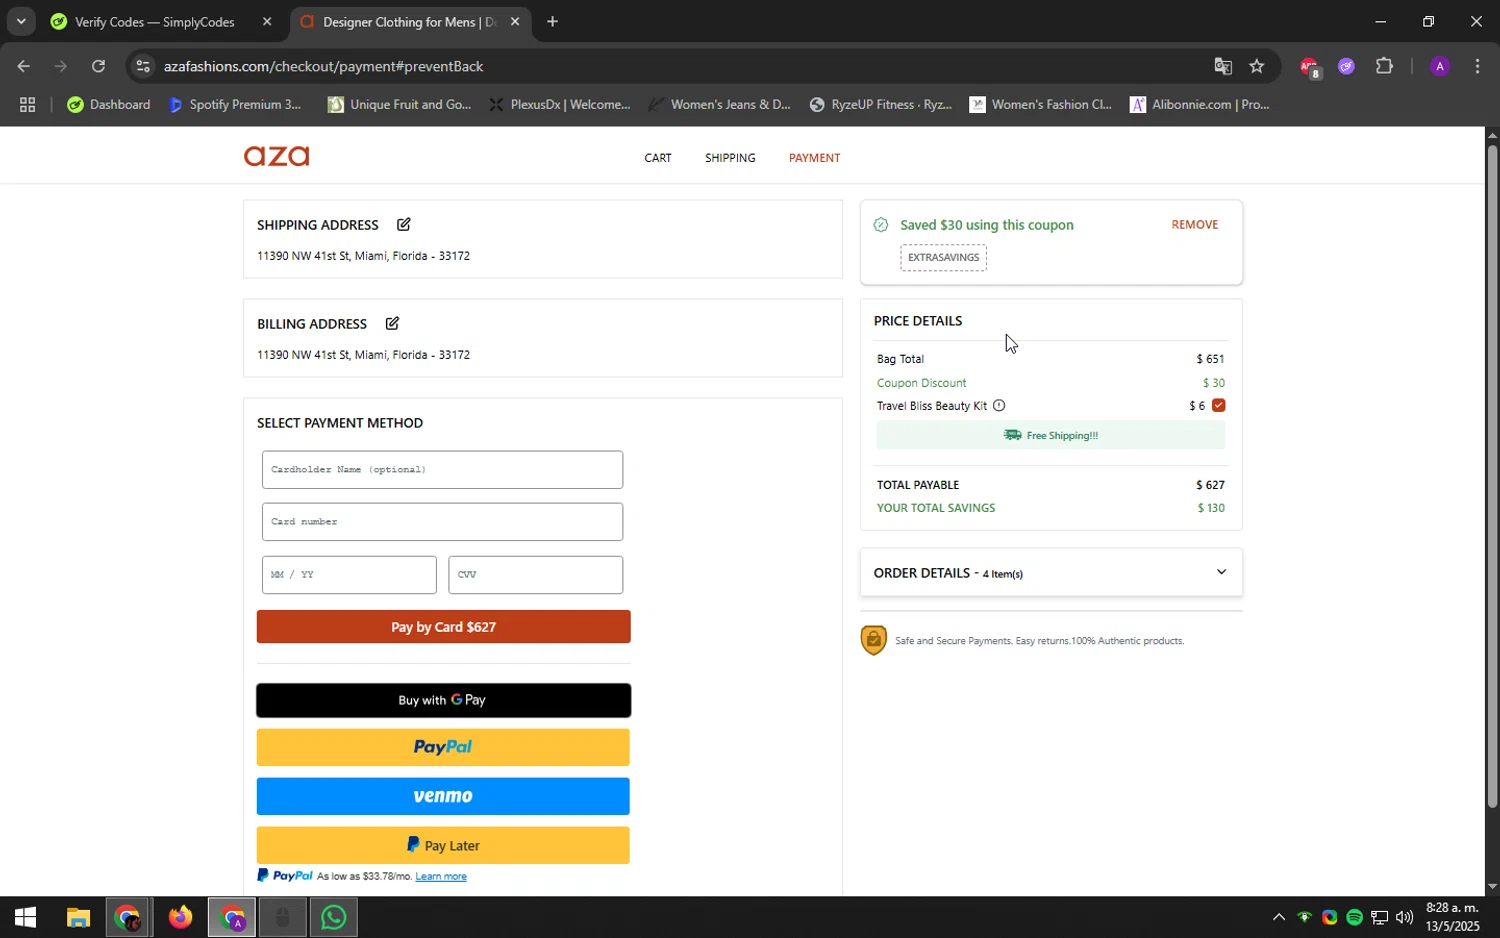Click Buy with G Pay button
The image size is (1500, 938).
tap(443, 700)
